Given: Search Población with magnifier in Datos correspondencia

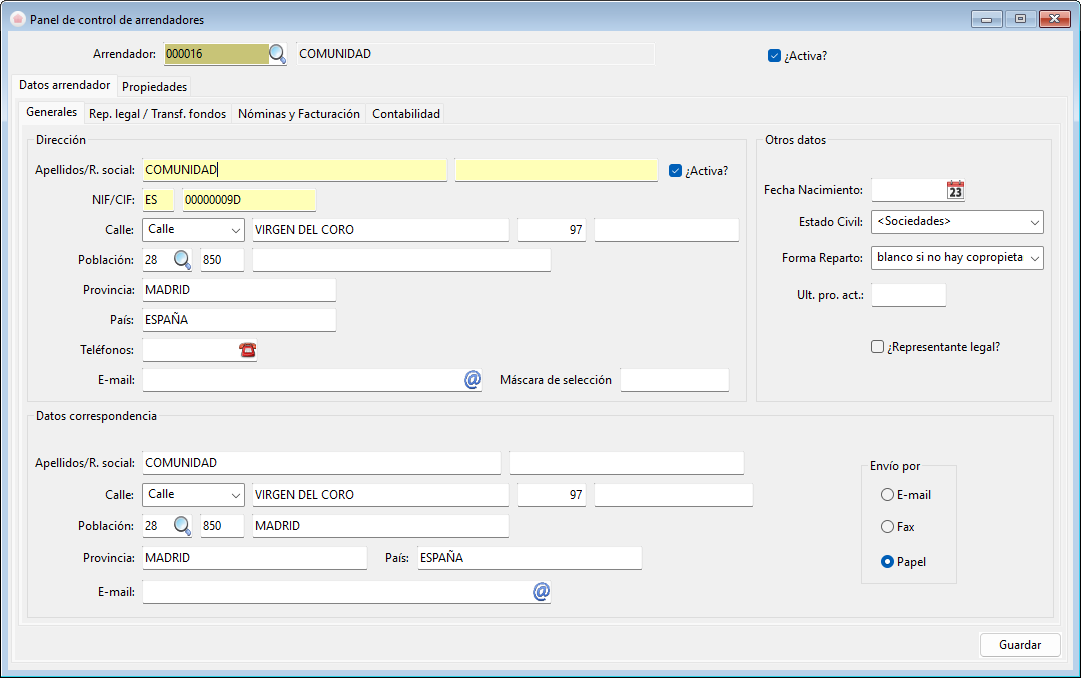Looking at the screenshot, I should click(182, 526).
